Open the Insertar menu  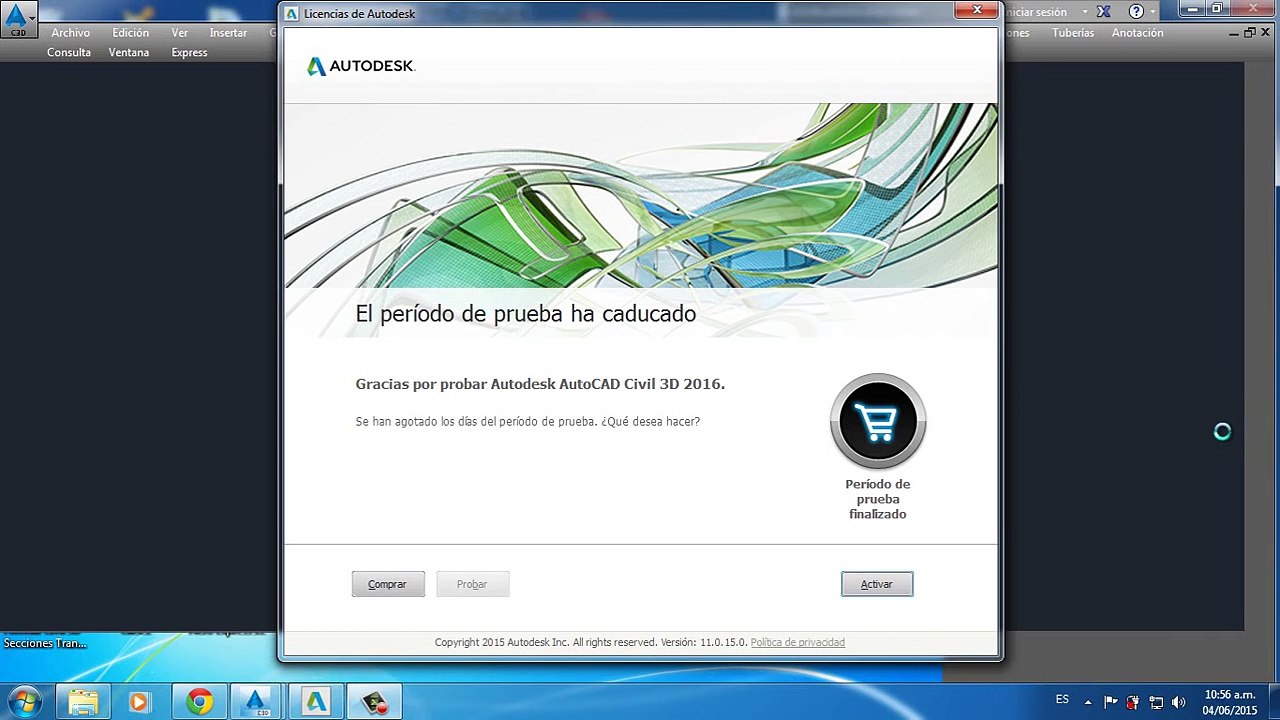(x=228, y=33)
